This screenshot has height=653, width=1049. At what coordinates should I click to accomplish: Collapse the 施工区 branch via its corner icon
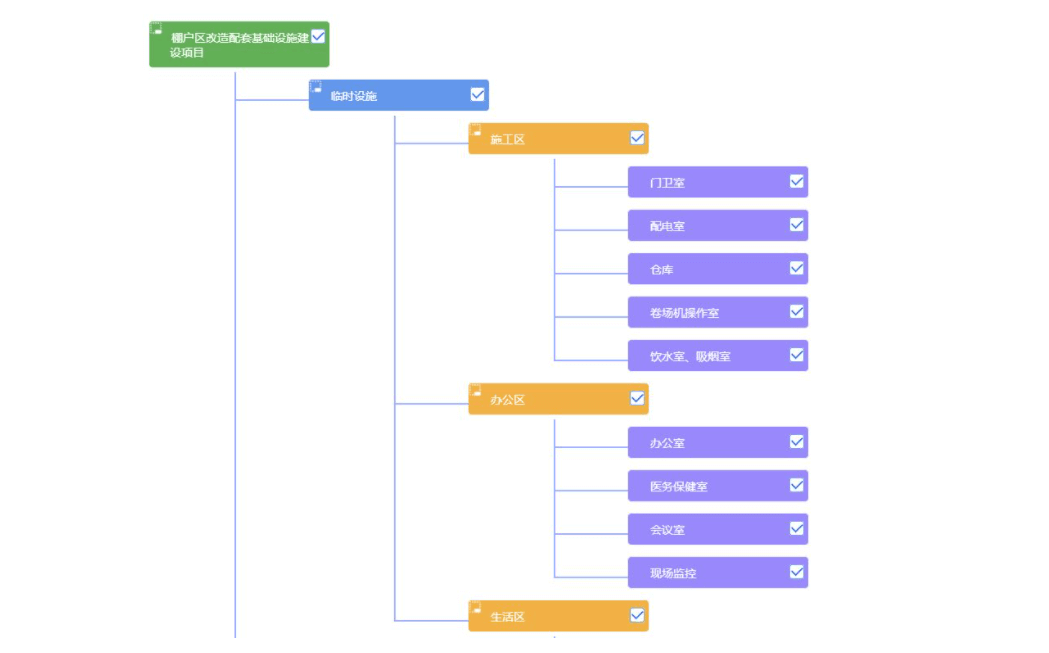(x=476, y=131)
